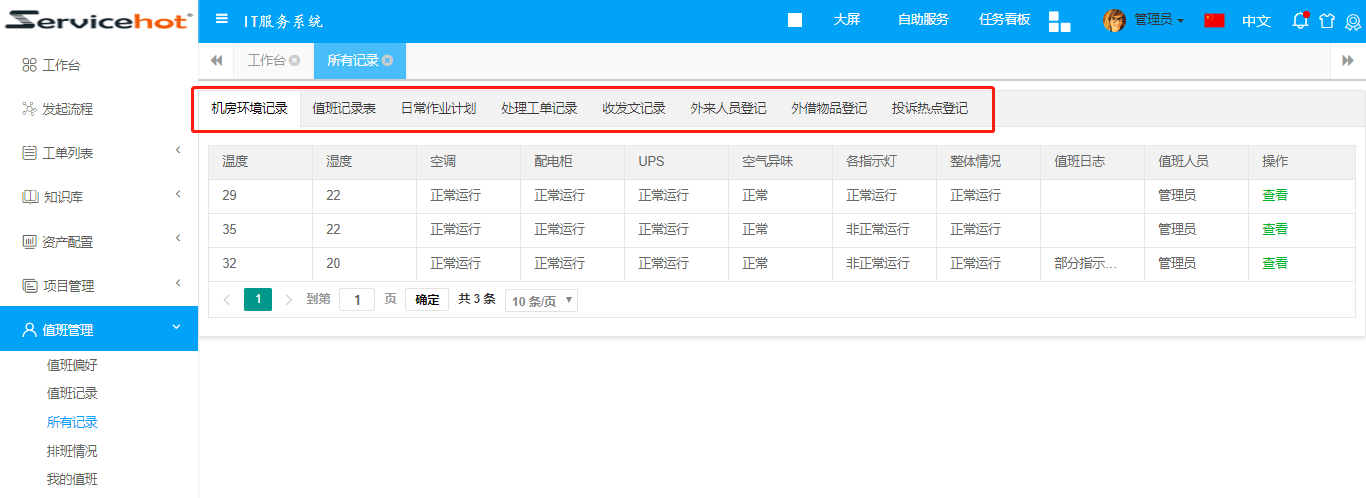Screen dimensions: 1366x498
Task: Click the T-shirt theme icon
Action: click(x=1327, y=20)
